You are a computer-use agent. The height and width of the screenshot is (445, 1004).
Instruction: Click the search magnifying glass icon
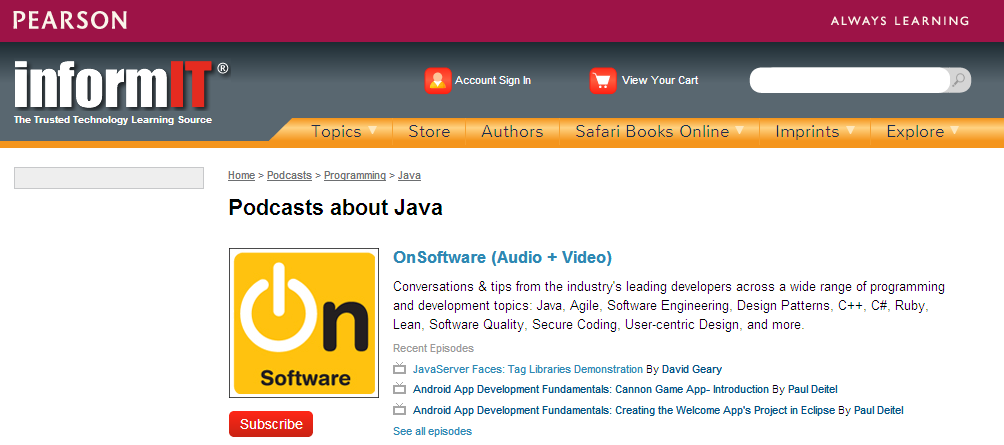tap(958, 81)
